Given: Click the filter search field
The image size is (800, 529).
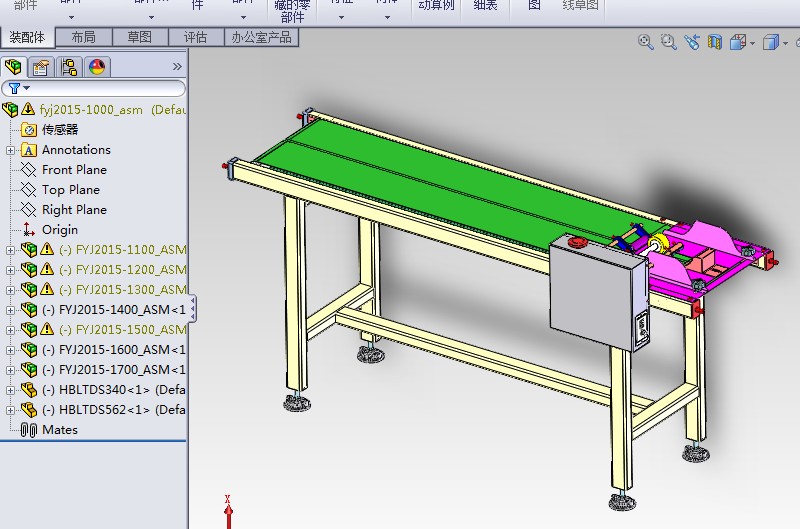Looking at the screenshot, I should click(94, 88).
